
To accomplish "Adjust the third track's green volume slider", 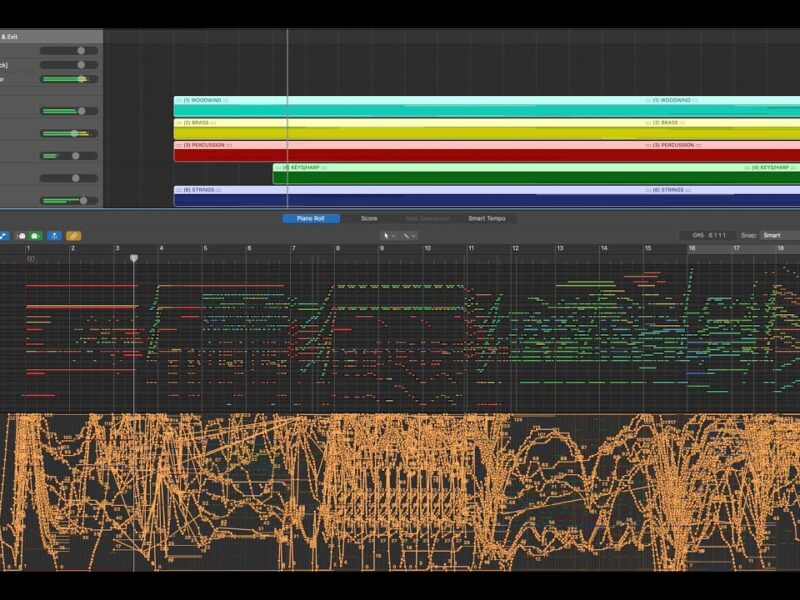I will pyautogui.click(x=69, y=79).
